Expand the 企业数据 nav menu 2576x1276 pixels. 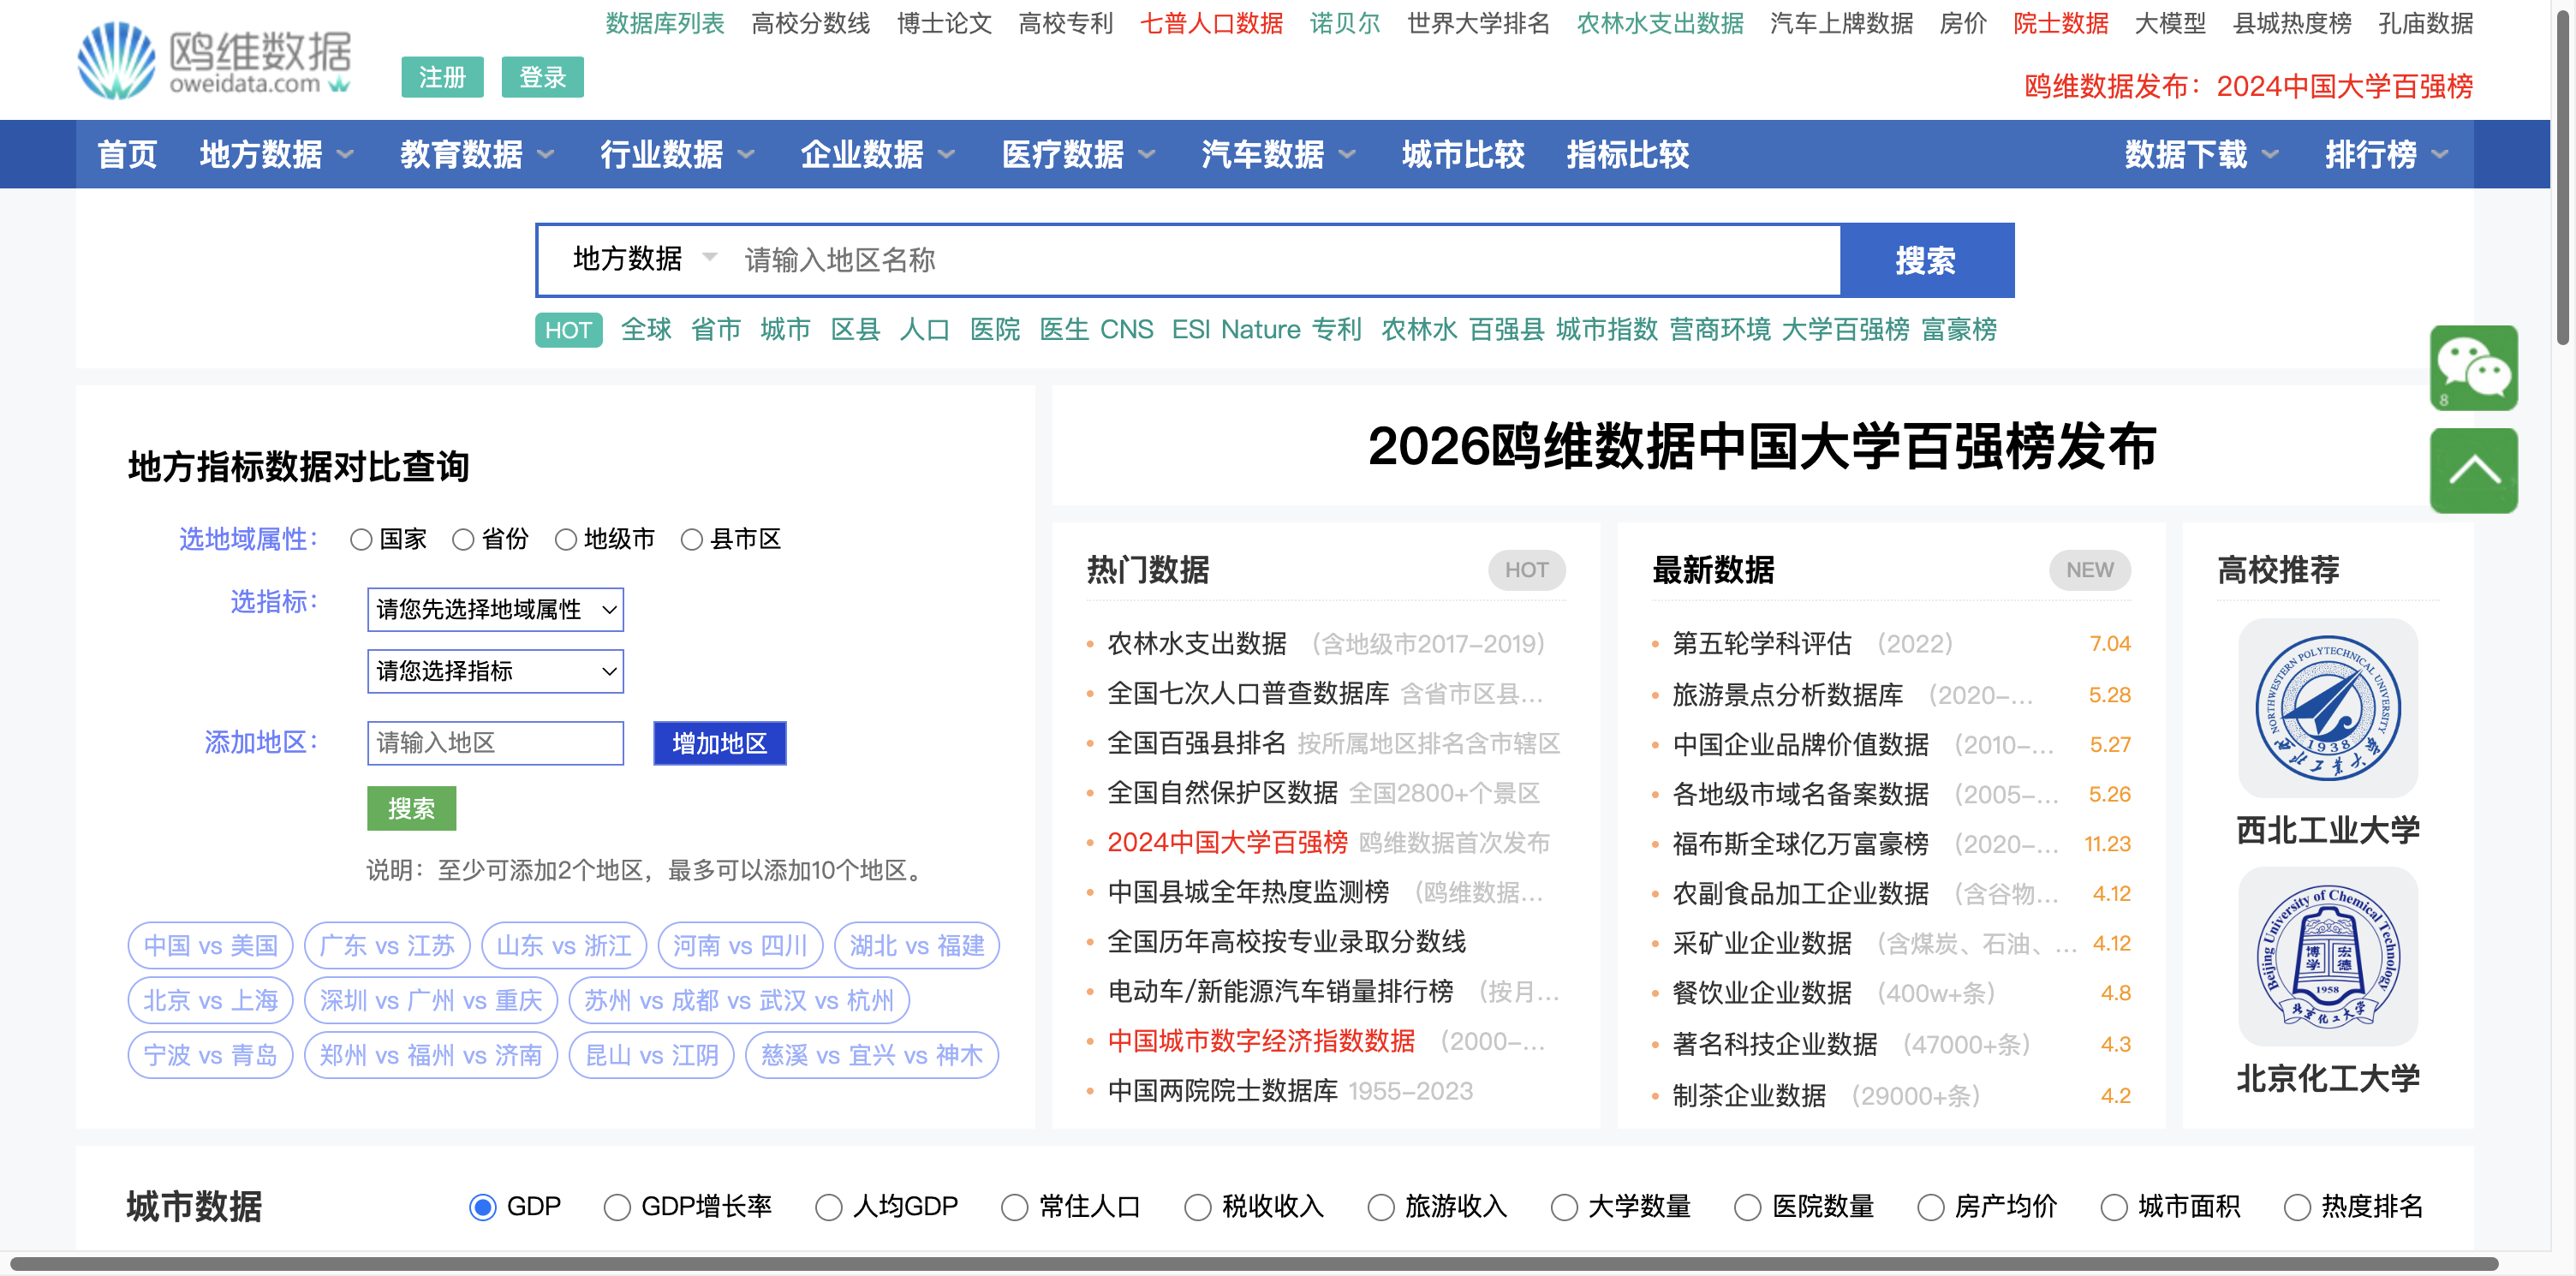click(878, 154)
